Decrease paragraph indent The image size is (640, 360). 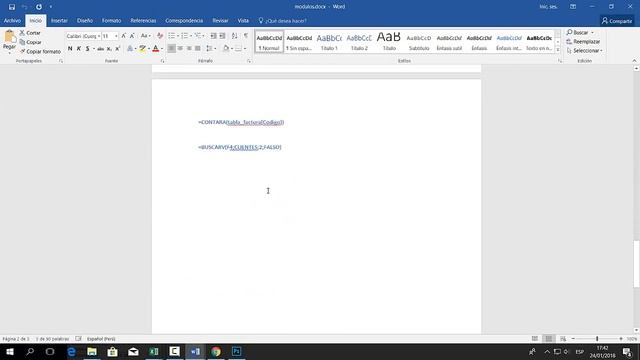pos(213,36)
